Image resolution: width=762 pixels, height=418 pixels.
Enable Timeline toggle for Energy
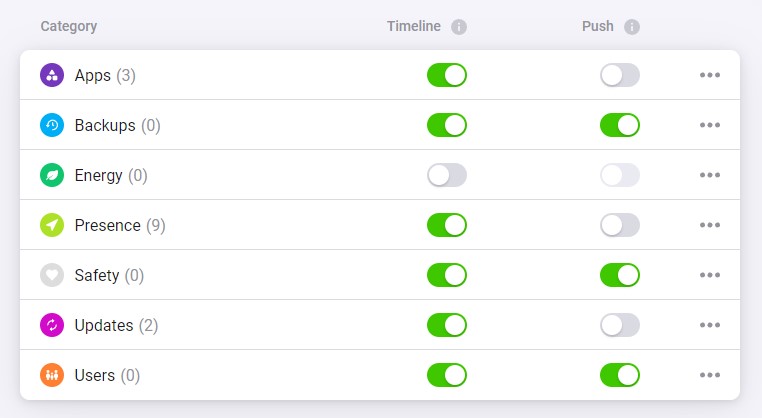(x=447, y=175)
